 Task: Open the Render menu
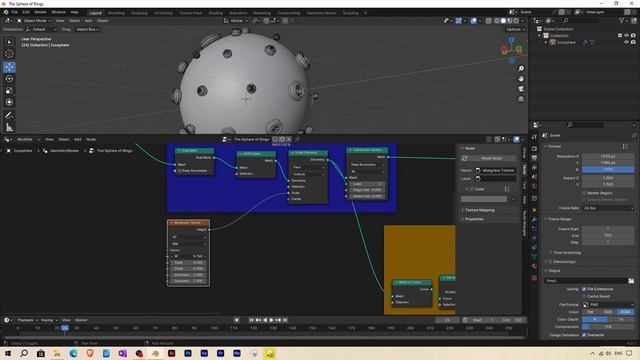tap(40, 12)
